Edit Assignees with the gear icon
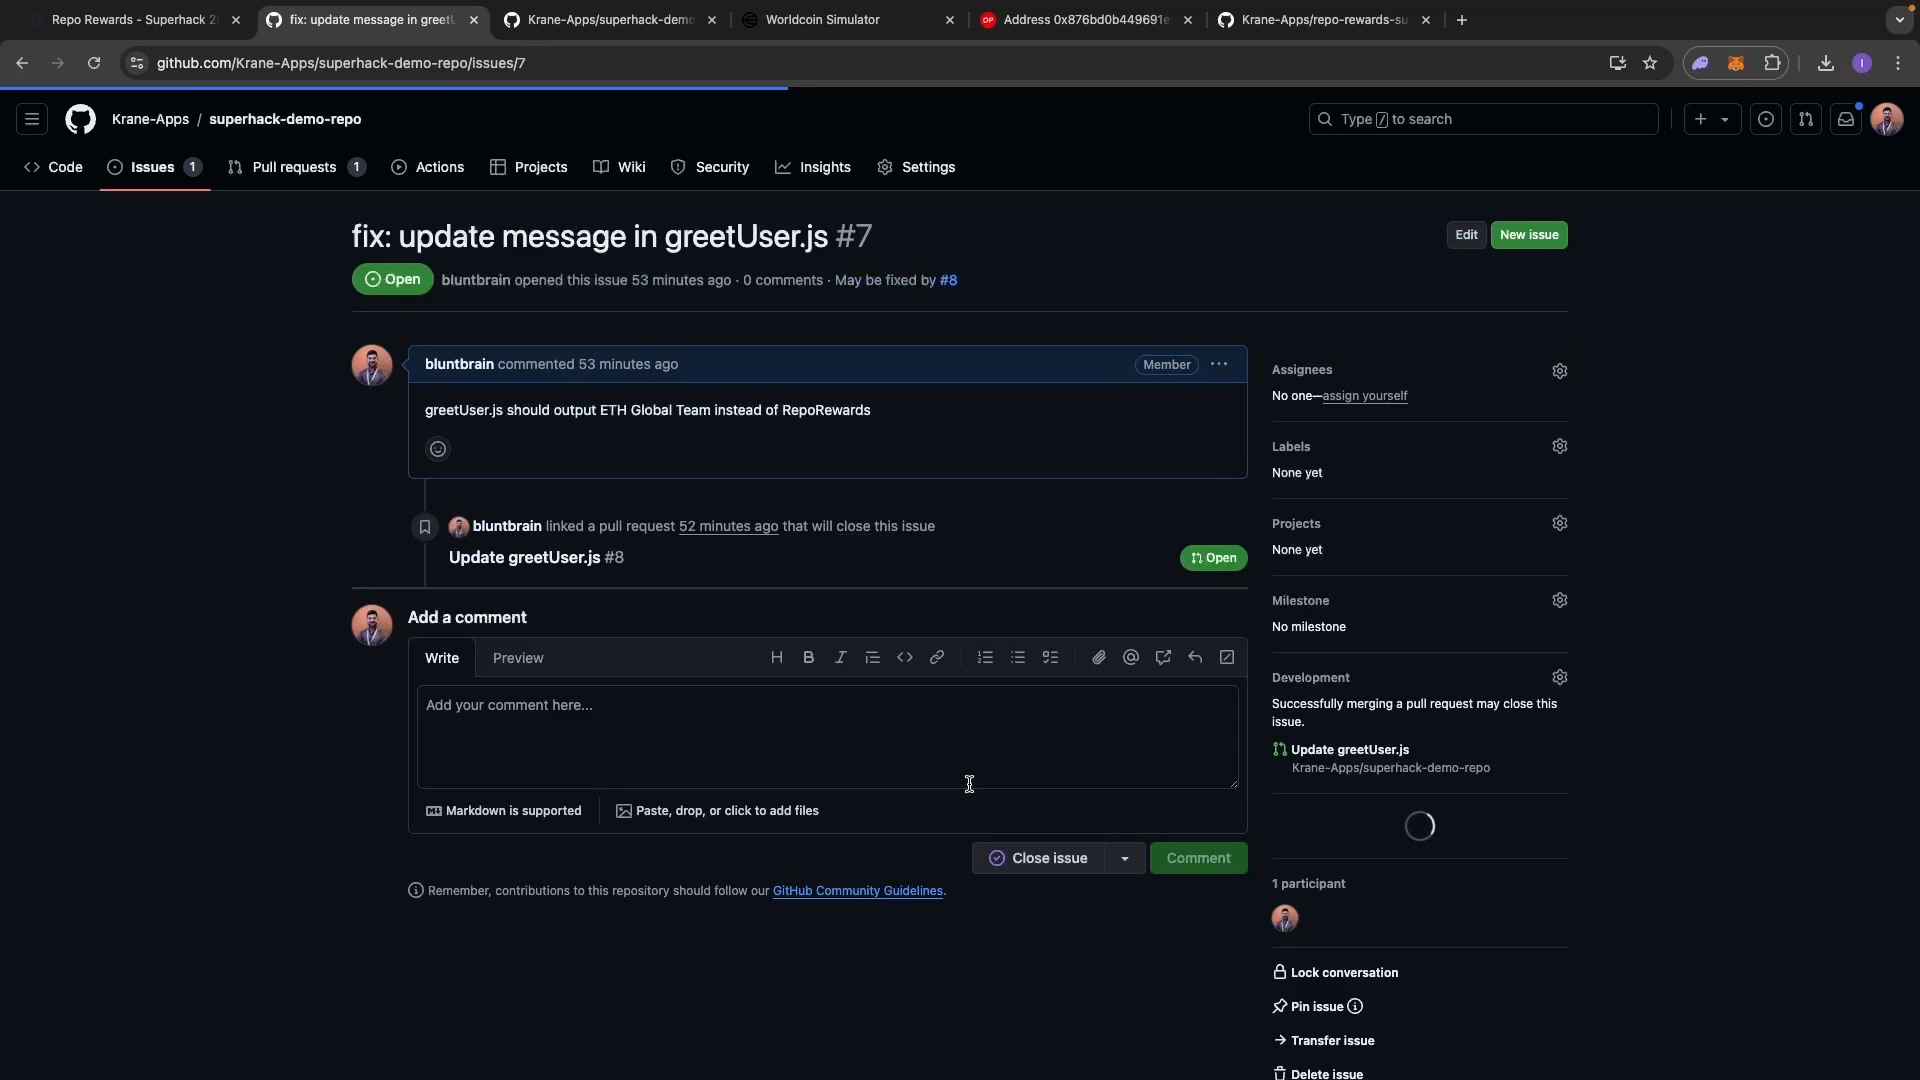Viewport: 1920px width, 1080px height. (x=1560, y=371)
